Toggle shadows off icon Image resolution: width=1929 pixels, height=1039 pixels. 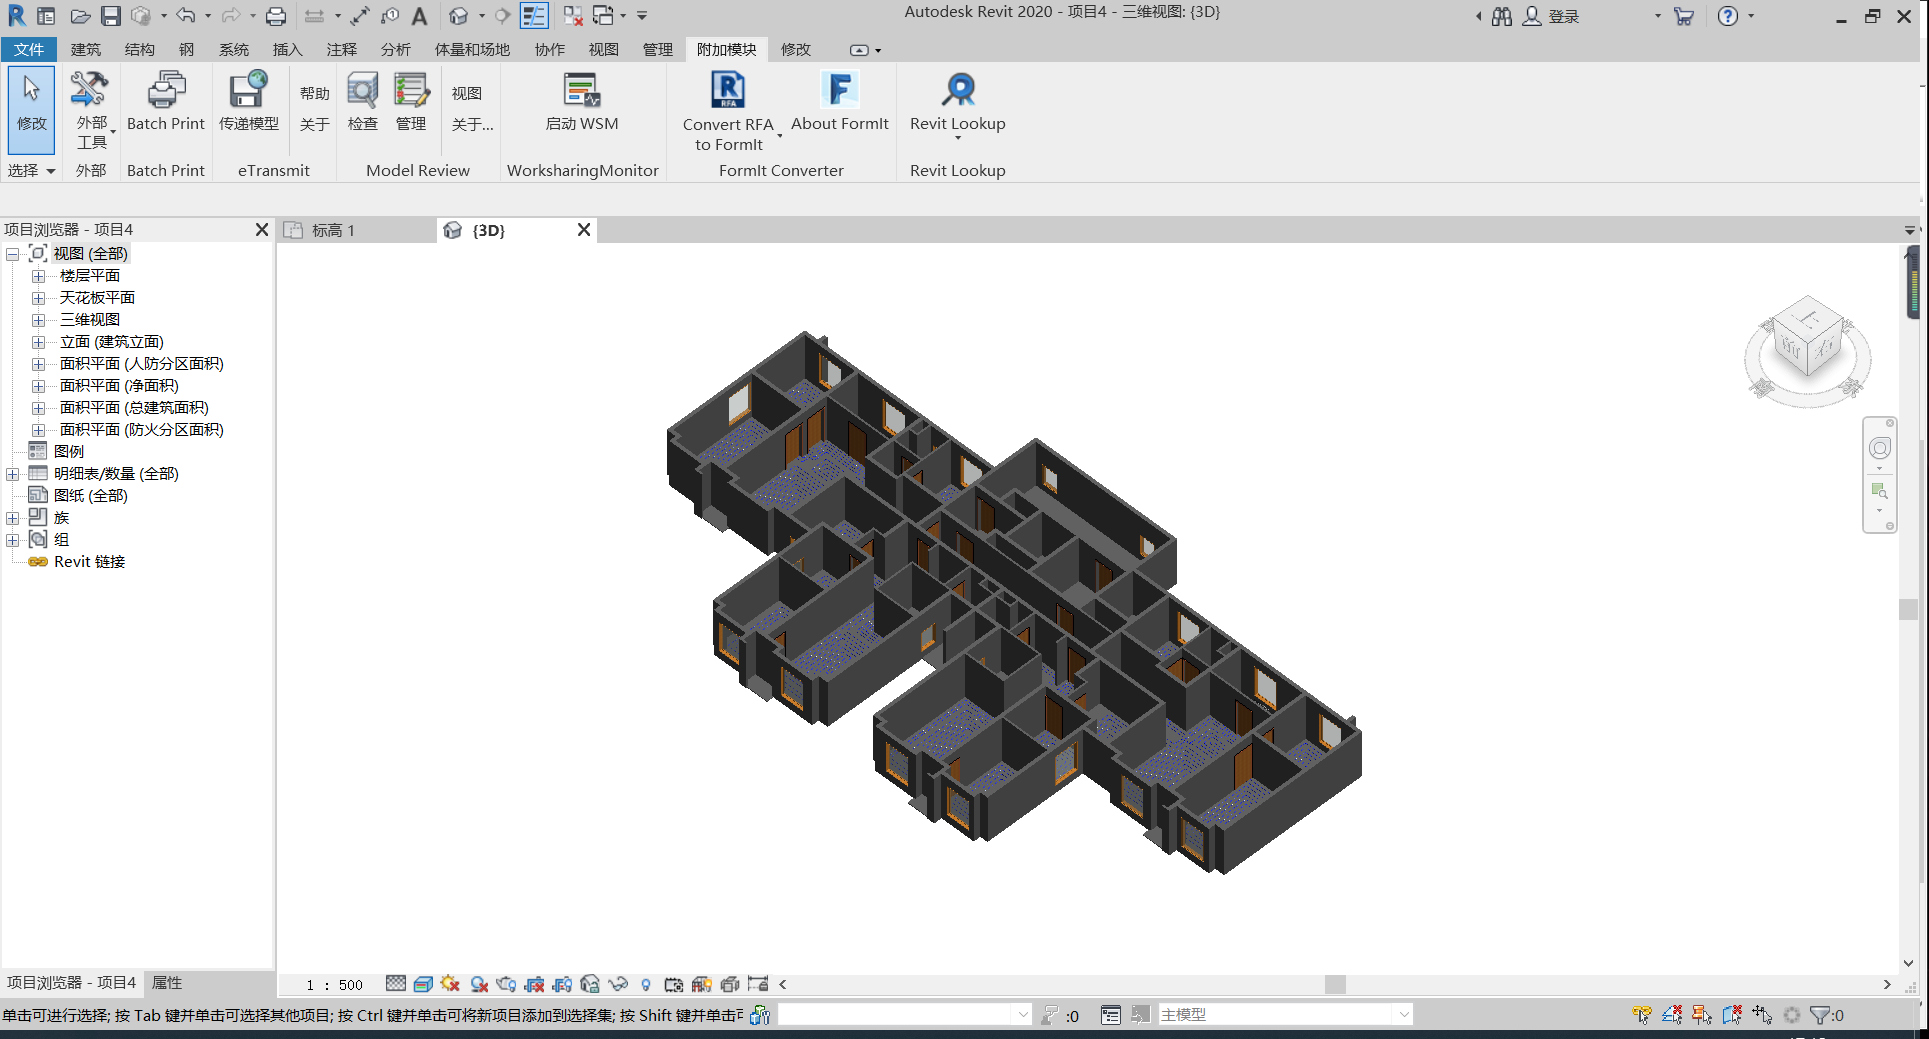pyautogui.click(x=479, y=984)
